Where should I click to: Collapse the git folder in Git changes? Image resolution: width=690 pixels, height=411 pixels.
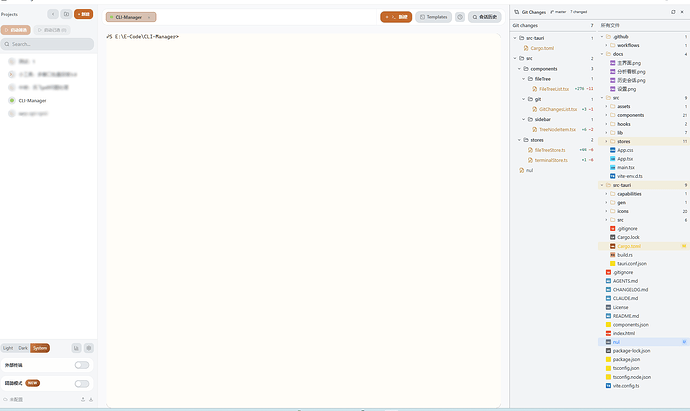click(x=524, y=99)
